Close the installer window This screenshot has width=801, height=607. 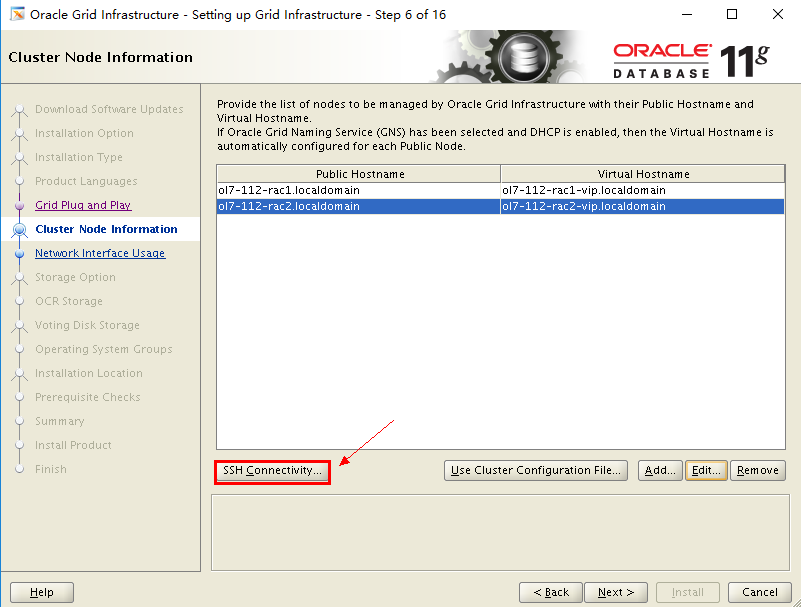tap(778, 14)
